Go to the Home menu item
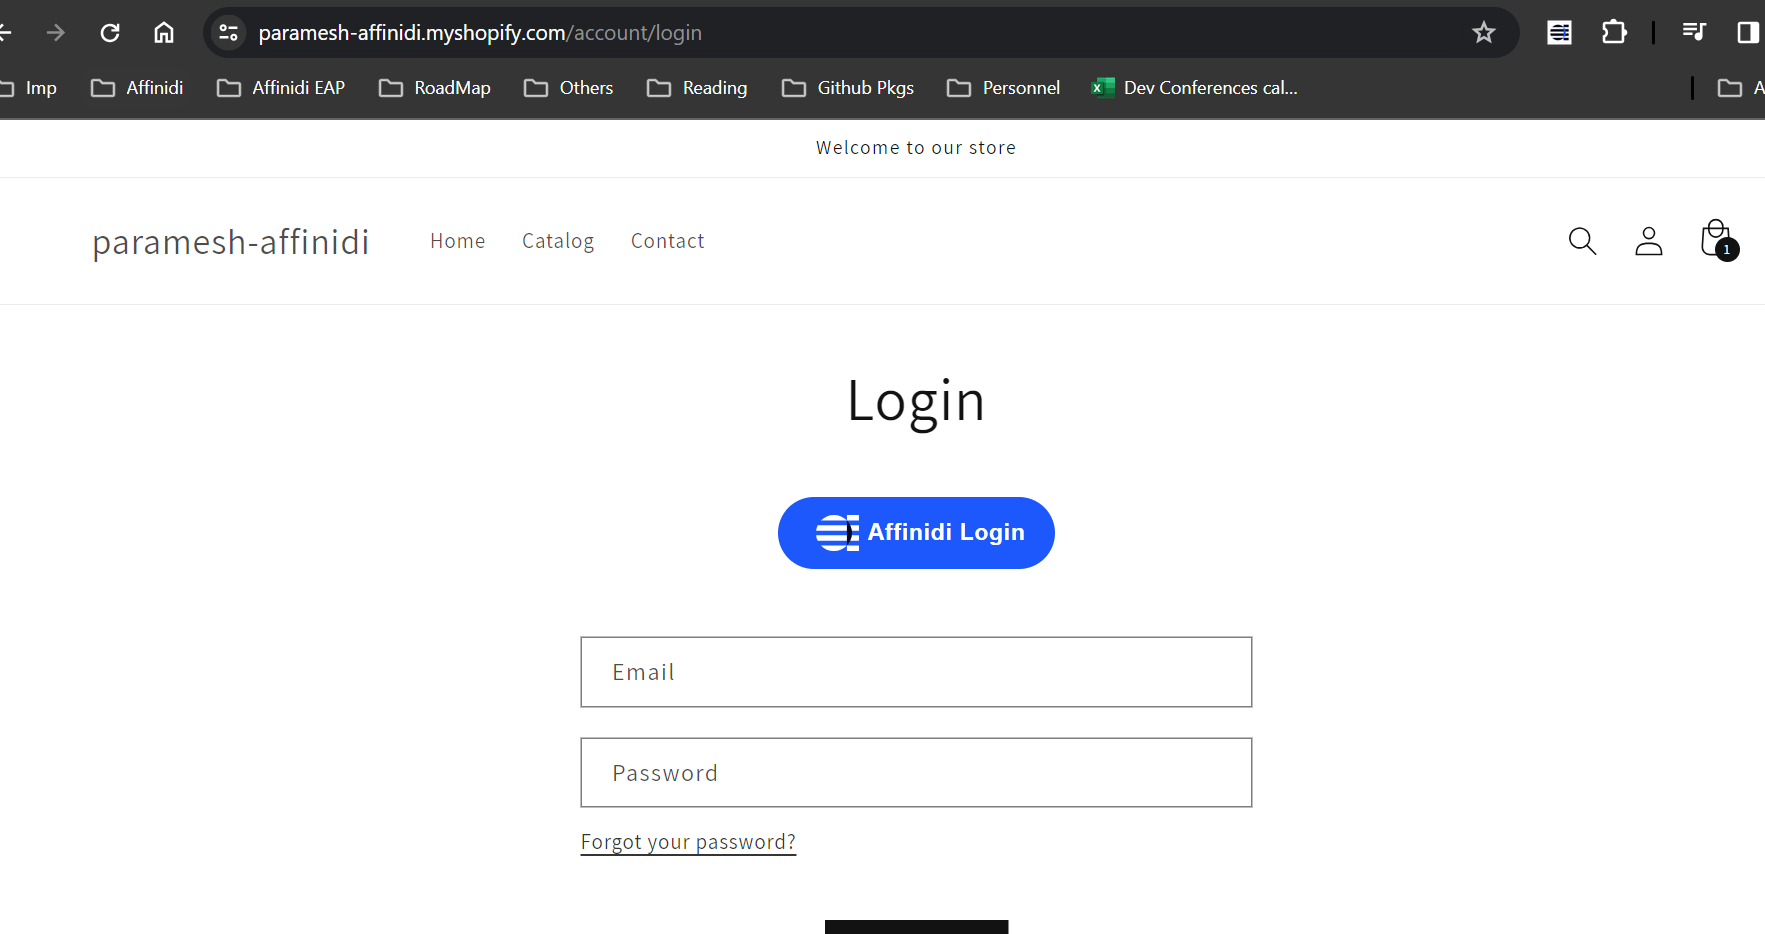1765x934 pixels. (x=458, y=241)
